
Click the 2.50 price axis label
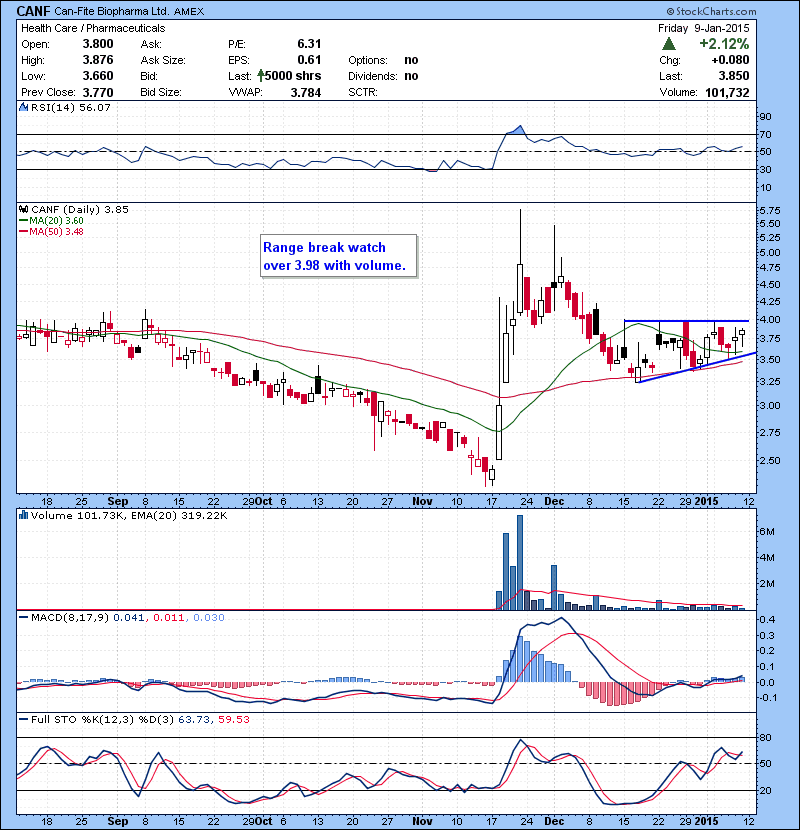point(770,460)
